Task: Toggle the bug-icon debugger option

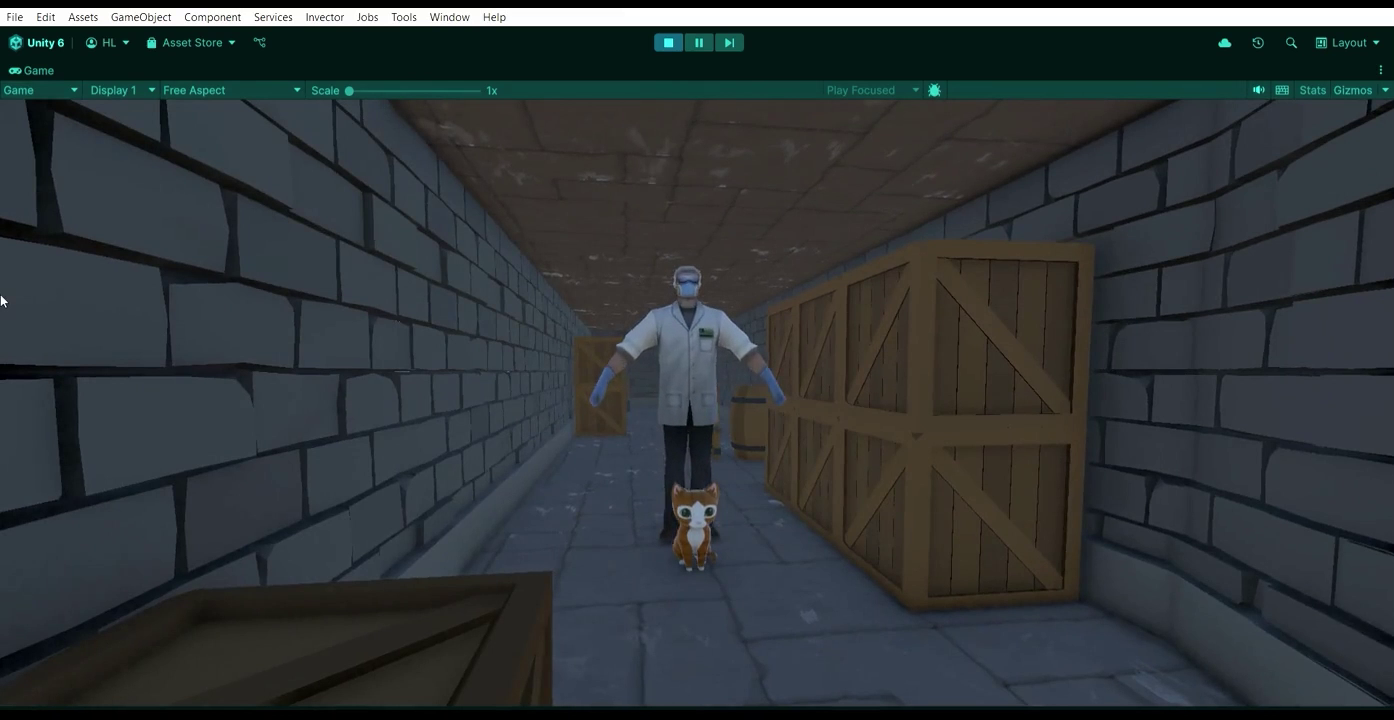Action: pyautogui.click(x=934, y=90)
